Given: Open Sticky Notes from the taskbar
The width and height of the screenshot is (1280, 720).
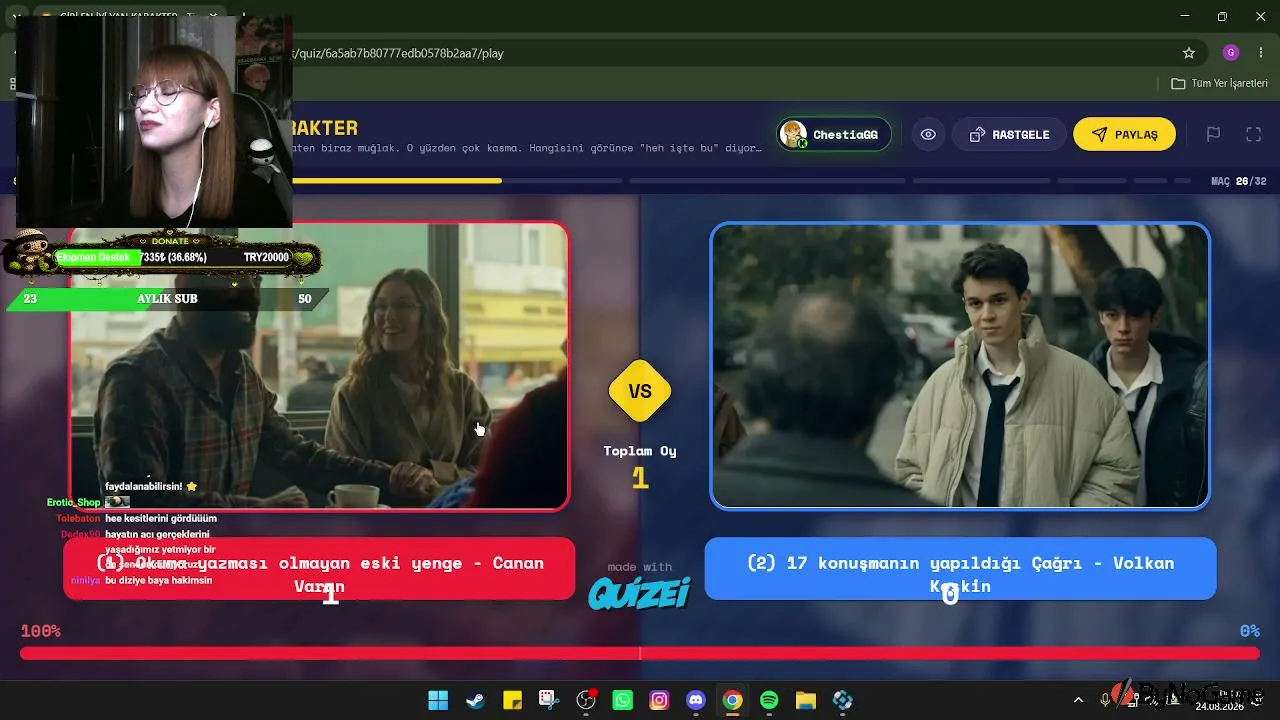Looking at the screenshot, I should (512, 700).
